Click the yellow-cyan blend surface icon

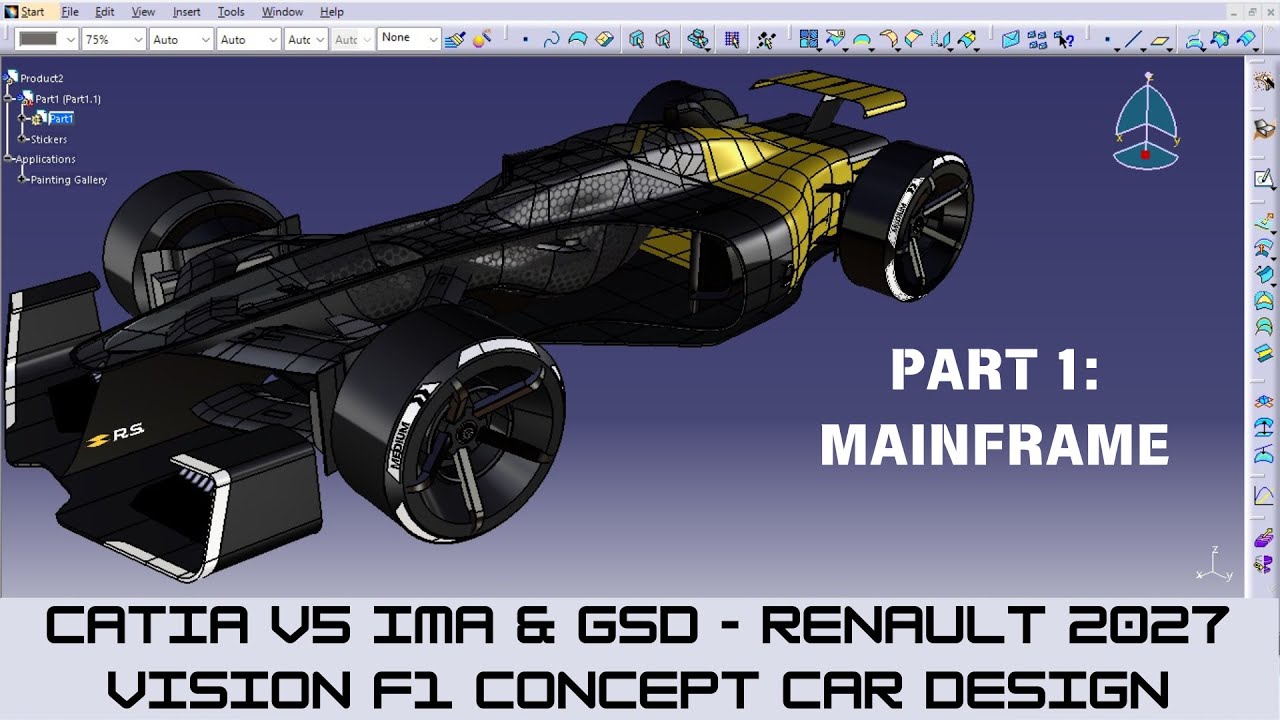pos(913,40)
